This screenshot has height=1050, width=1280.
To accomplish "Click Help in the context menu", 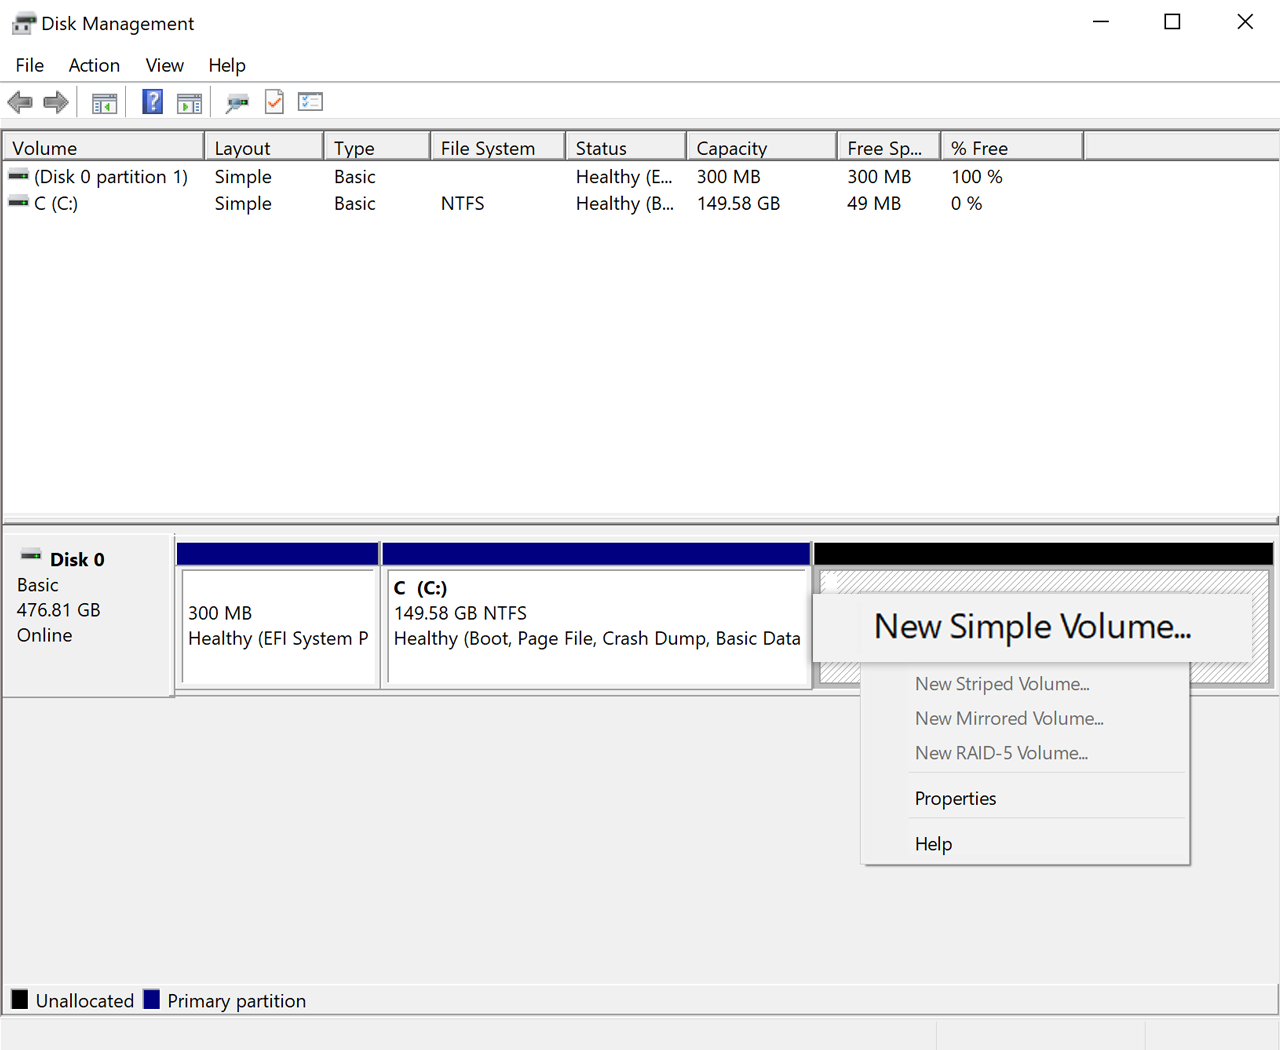I will [x=933, y=844].
